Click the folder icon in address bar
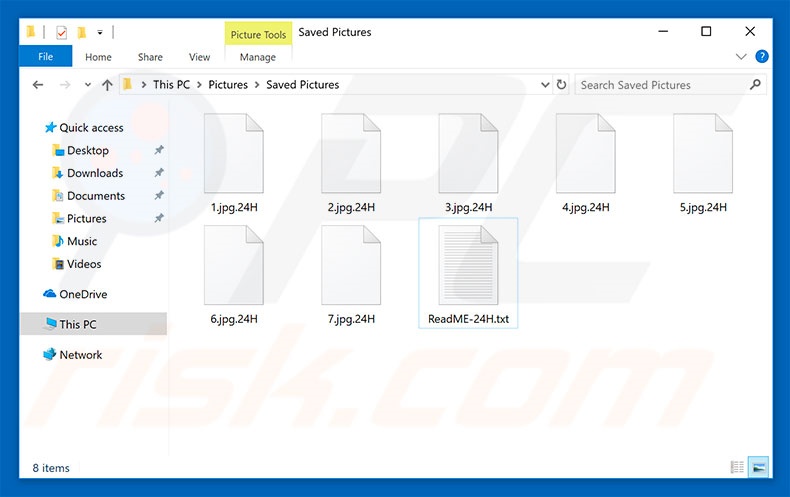 (x=128, y=84)
